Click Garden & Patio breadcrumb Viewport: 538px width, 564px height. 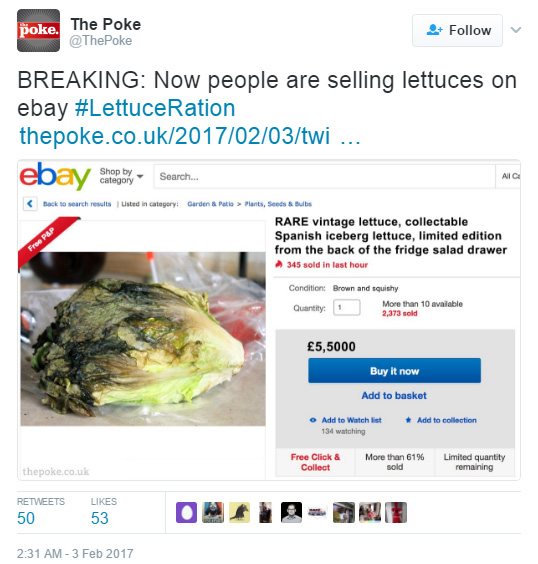pyautogui.click(x=210, y=204)
